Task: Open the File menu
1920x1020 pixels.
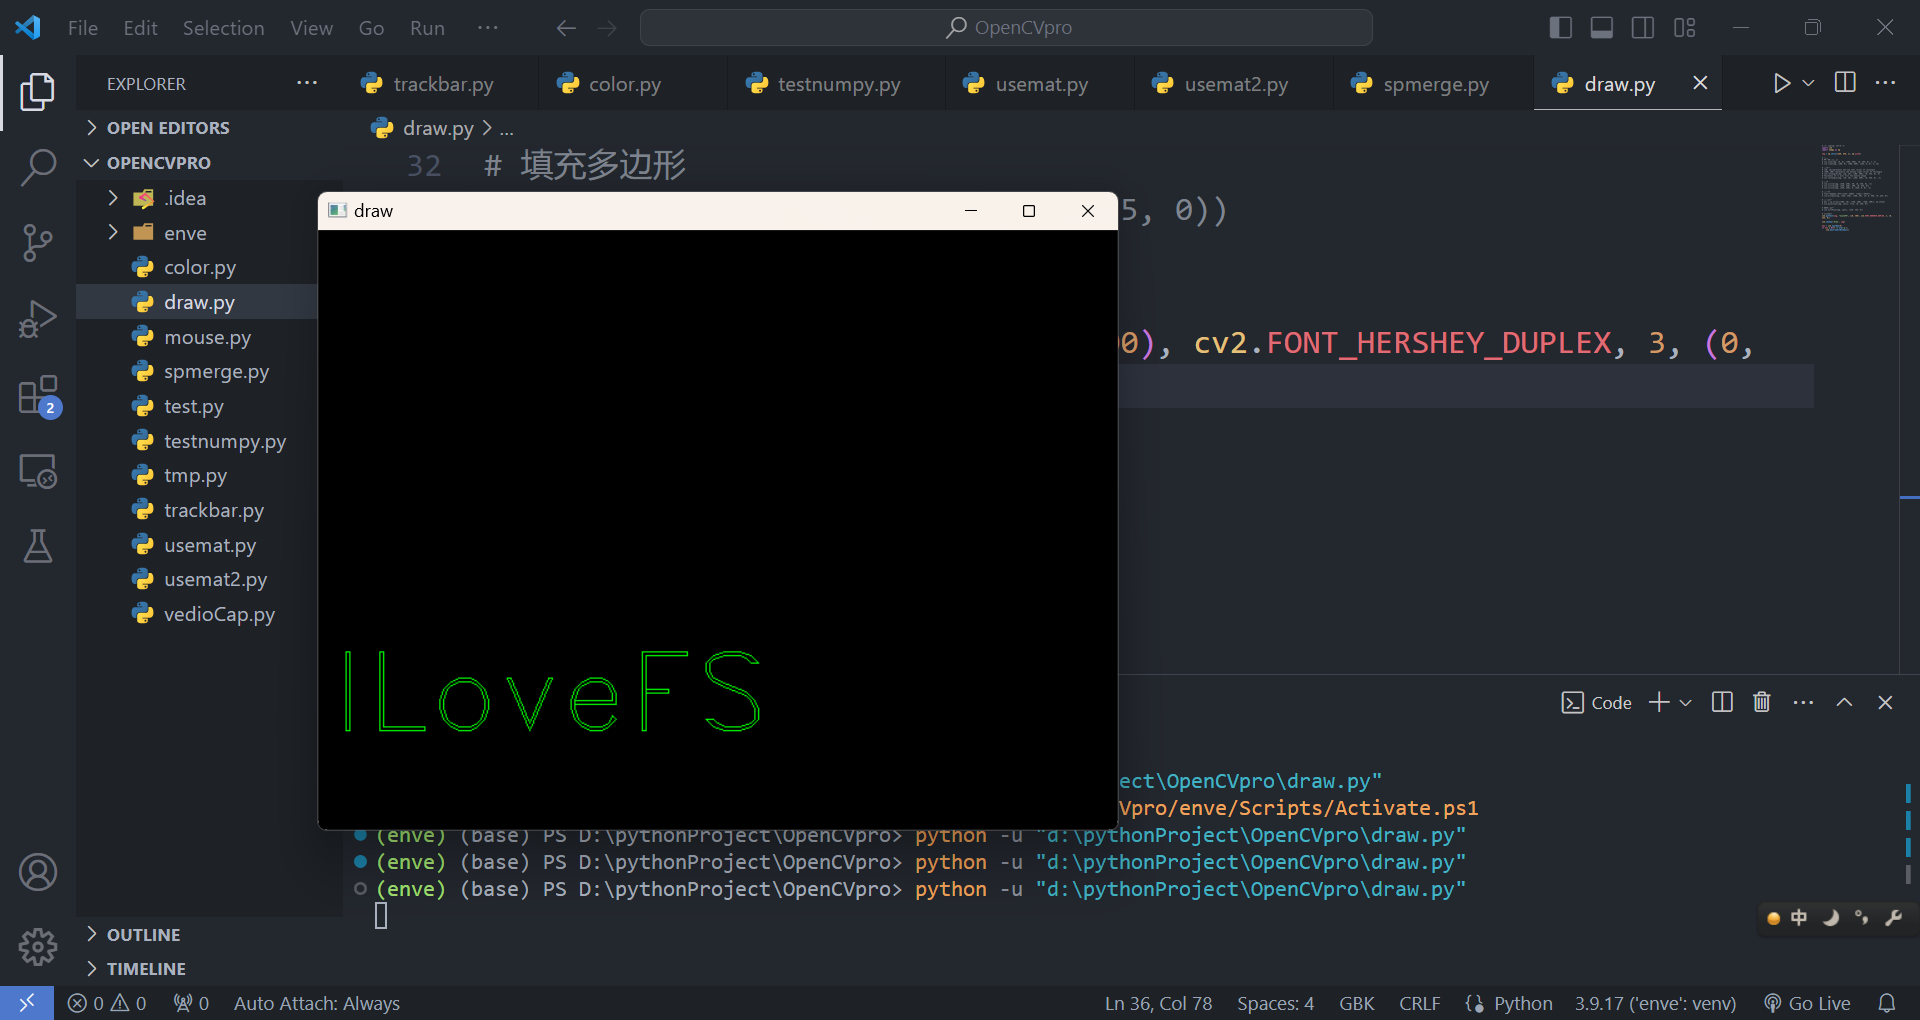Action: (x=82, y=28)
